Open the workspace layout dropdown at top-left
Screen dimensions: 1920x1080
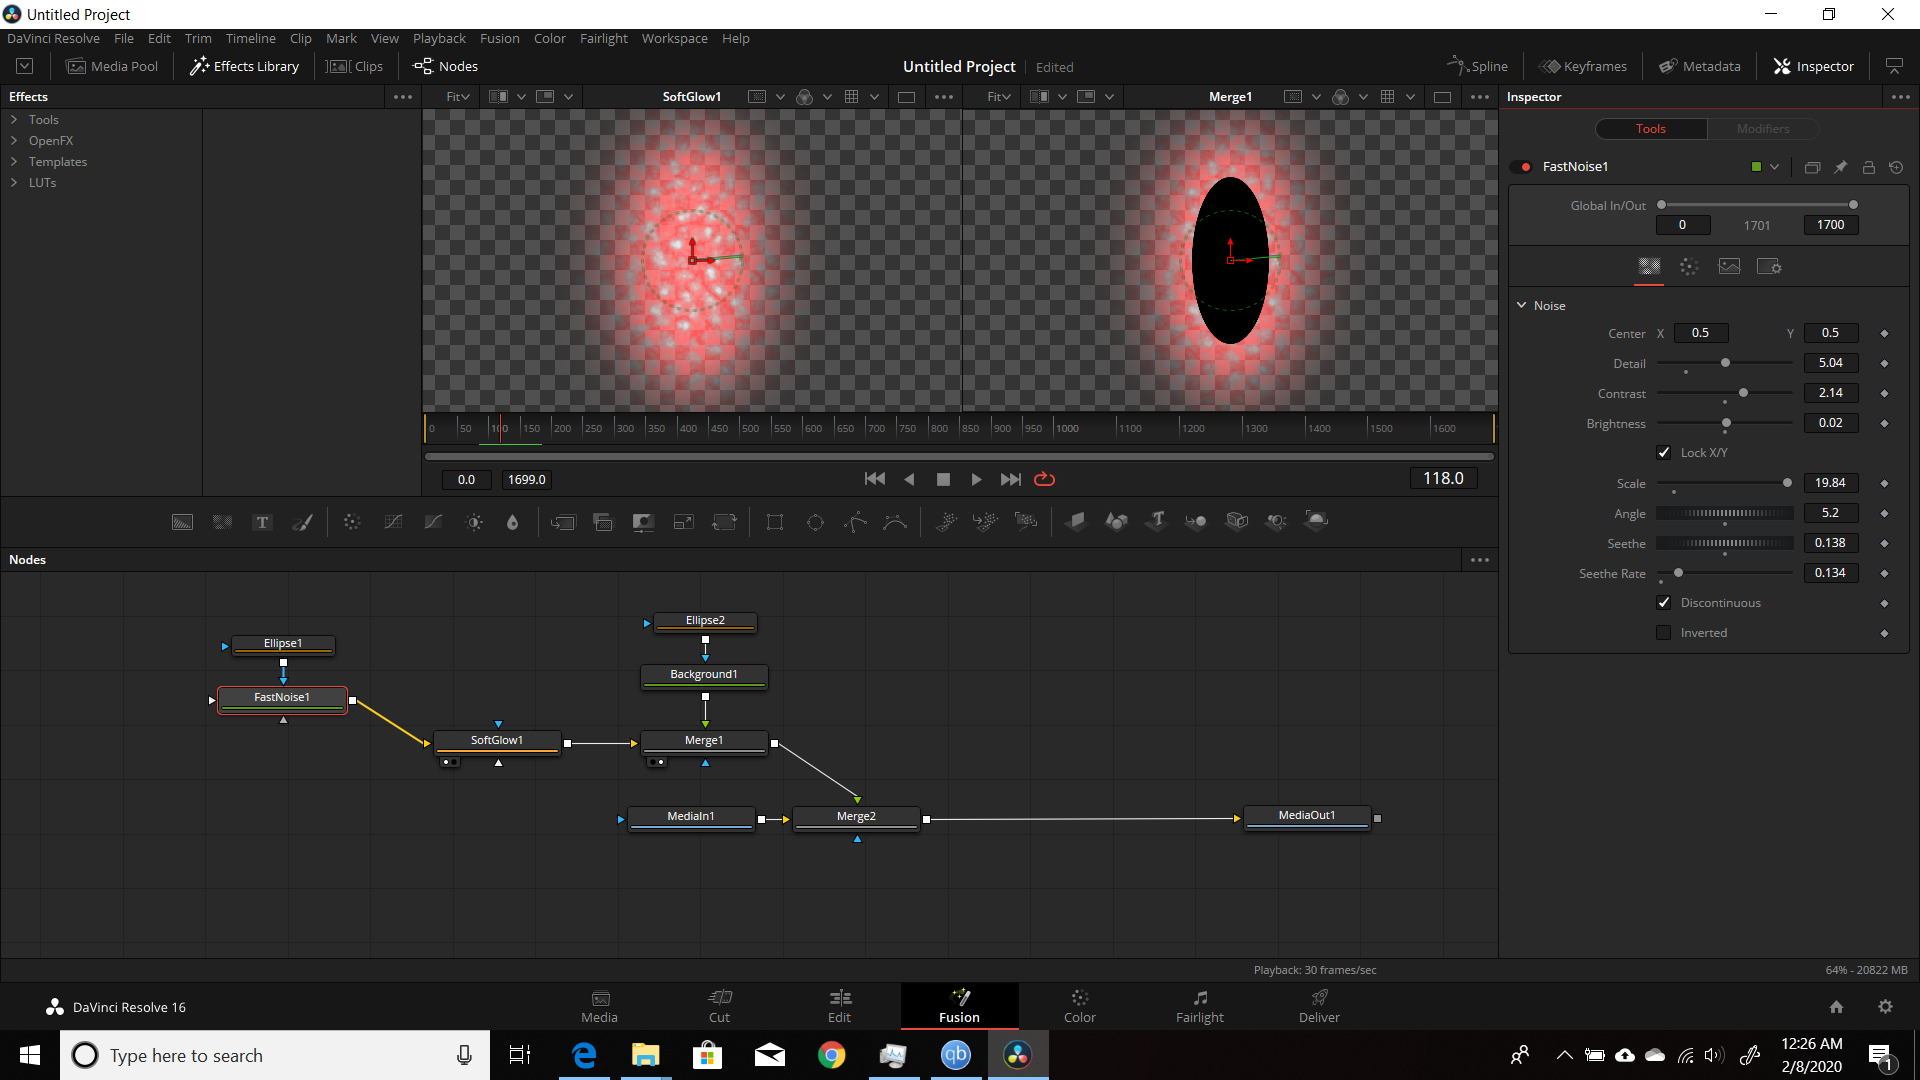point(25,66)
